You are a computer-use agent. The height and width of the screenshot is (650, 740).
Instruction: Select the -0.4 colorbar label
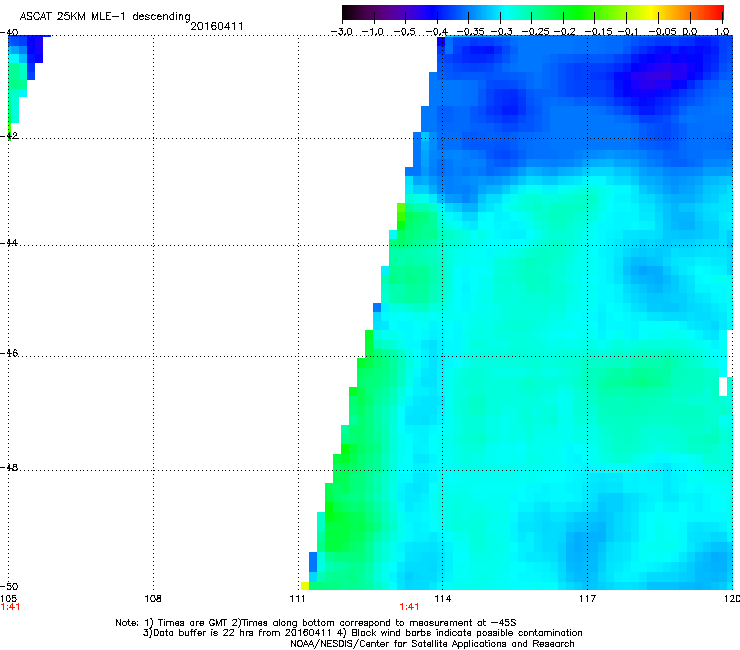[437, 32]
